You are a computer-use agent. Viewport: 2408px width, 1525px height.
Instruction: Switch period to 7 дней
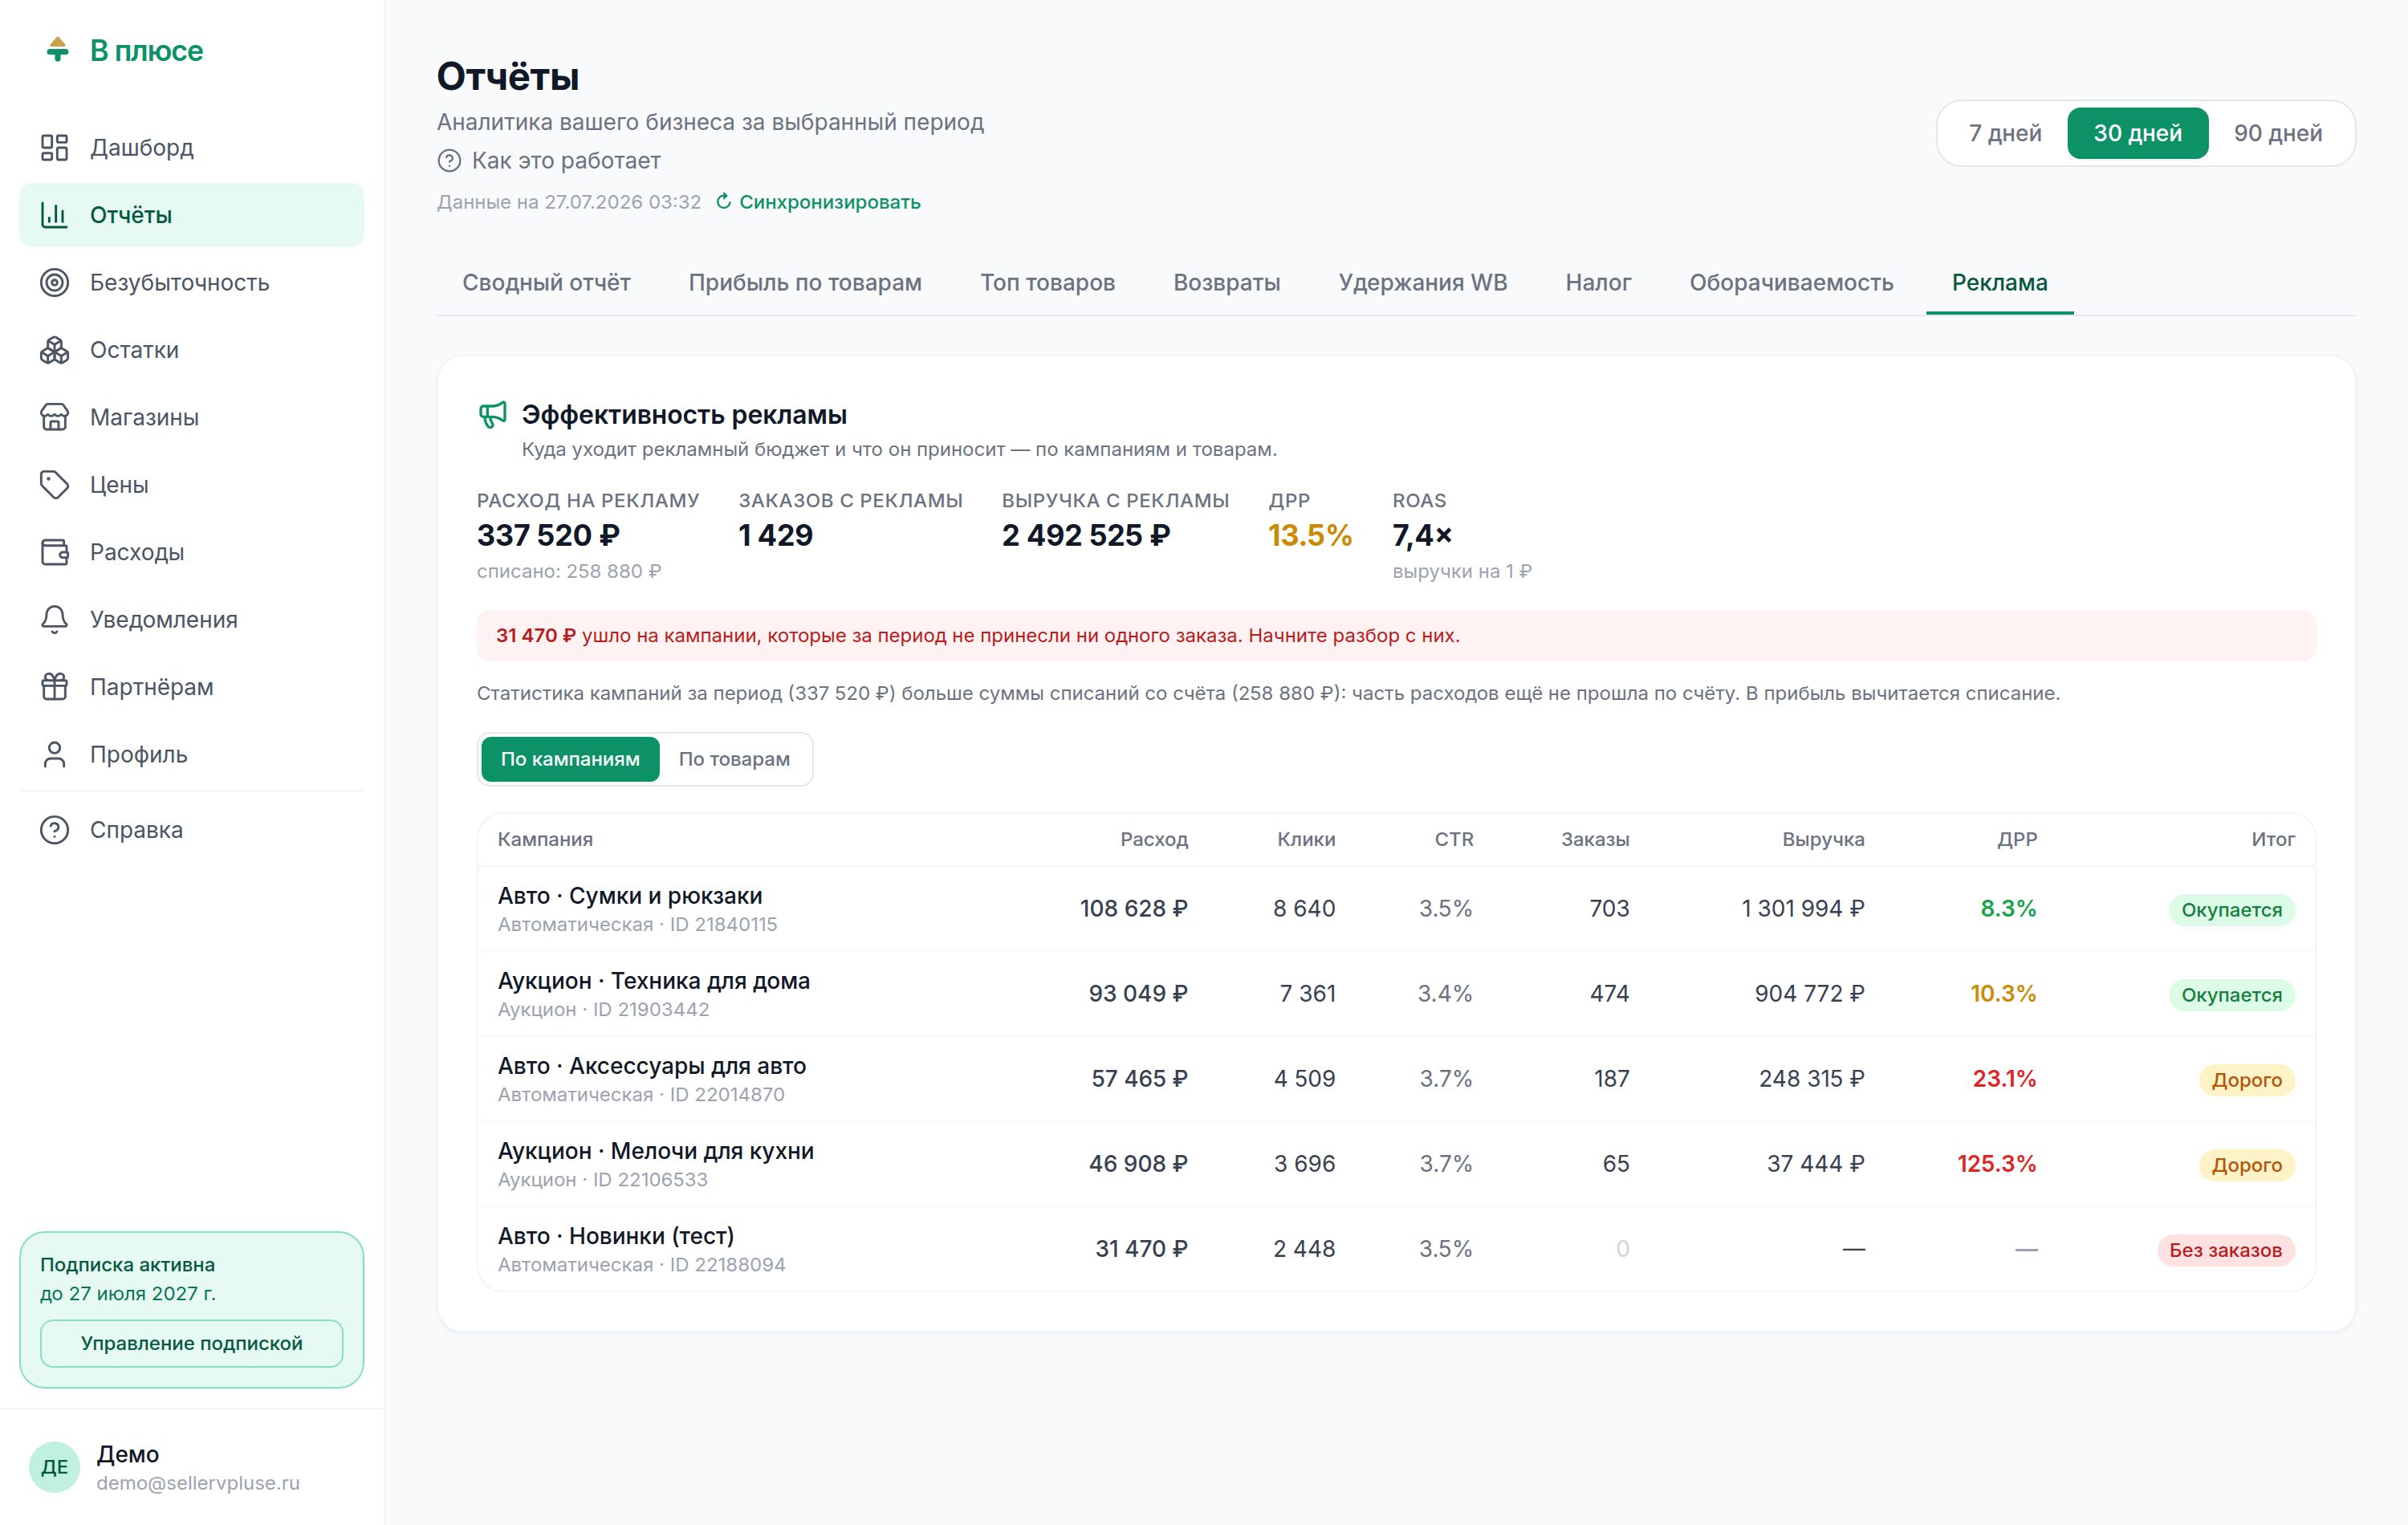(2004, 133)
